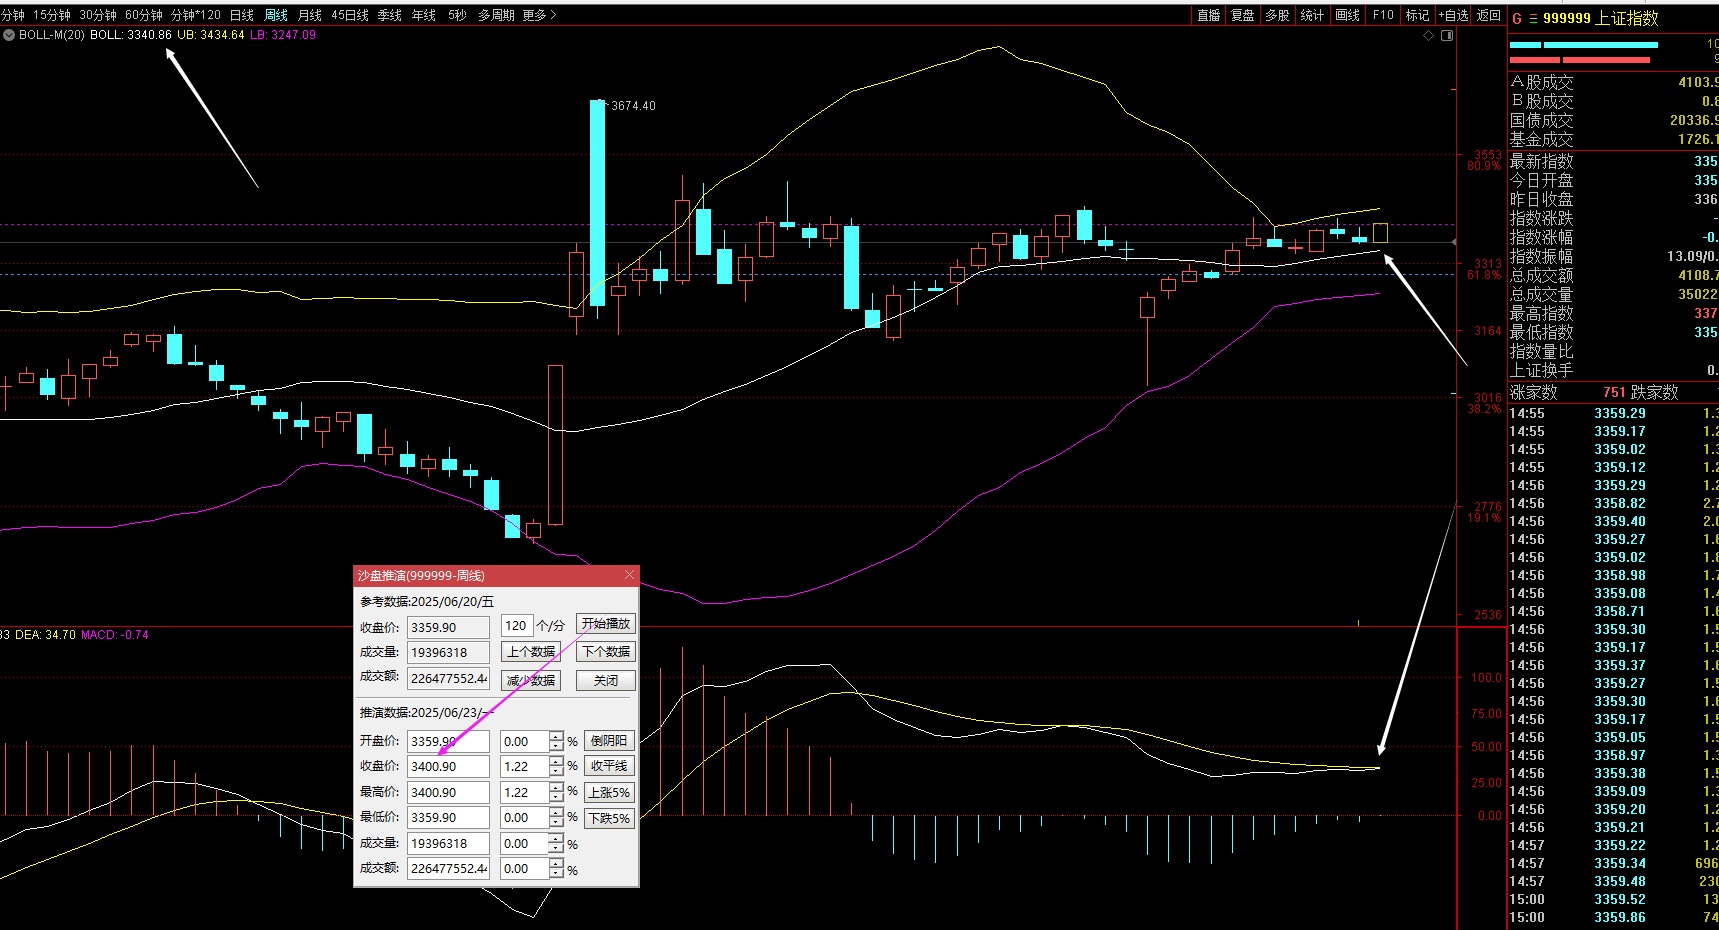Click the 返回 back toolbar button
Screen dimensions: 1719x930
[x=1489, y=15]
